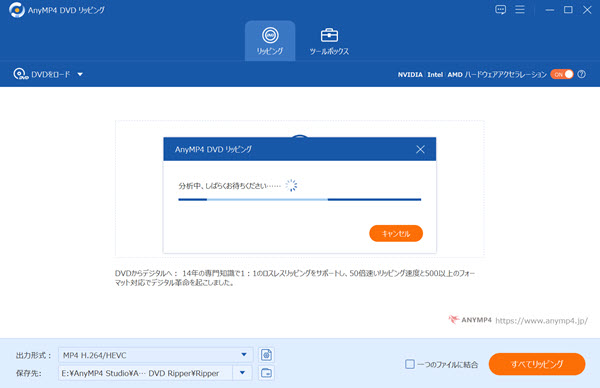Close the AnyMP4 main window

point(587,10)
